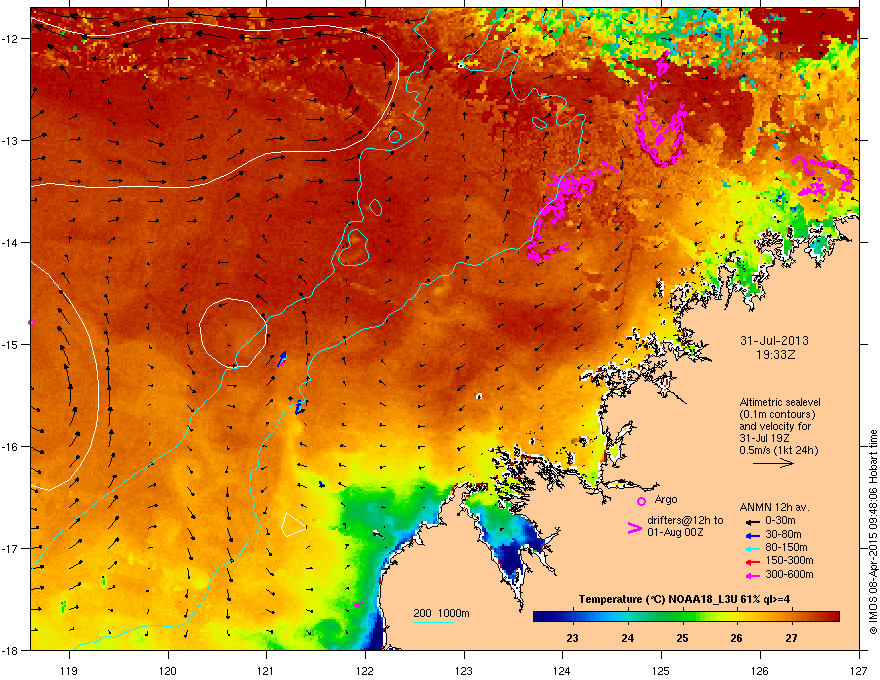
Task: Click the longitude axis label 119
Action: pos(69,670)
